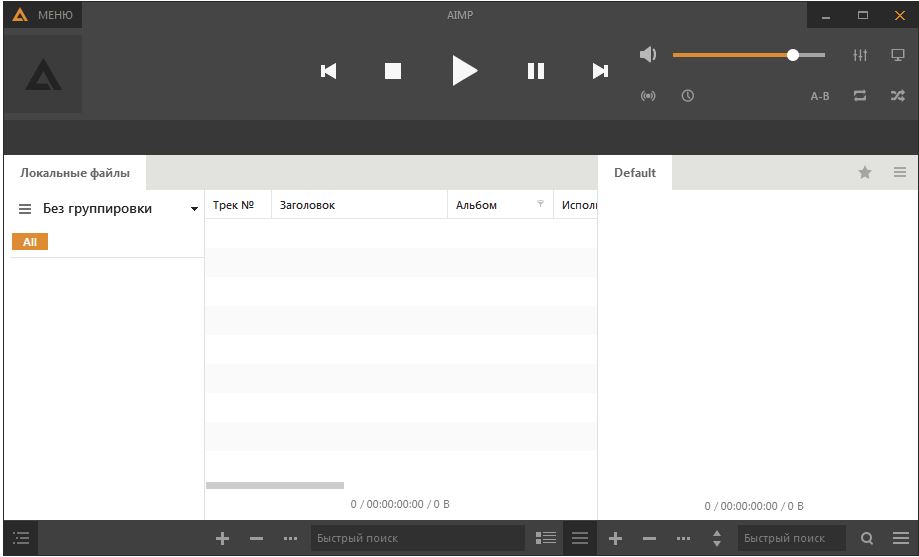Click the internet radio capture icon
This screenshot has height=557, width=919.
point(648,96)
